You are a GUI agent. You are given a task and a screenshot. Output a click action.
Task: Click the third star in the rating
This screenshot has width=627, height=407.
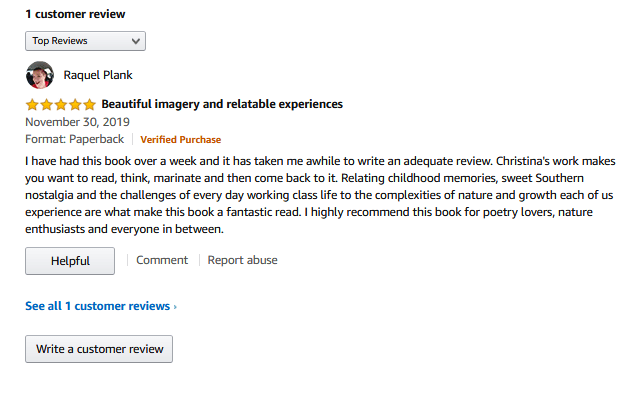click(60, 104)
